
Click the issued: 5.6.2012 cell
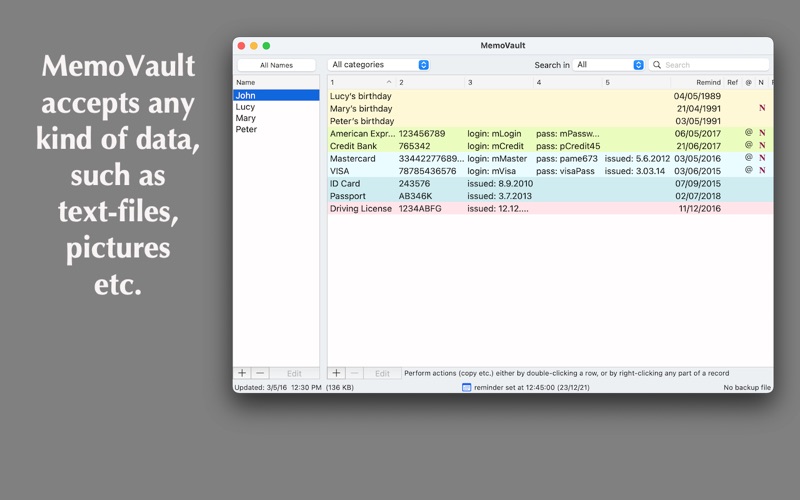[x=637, y=158]
